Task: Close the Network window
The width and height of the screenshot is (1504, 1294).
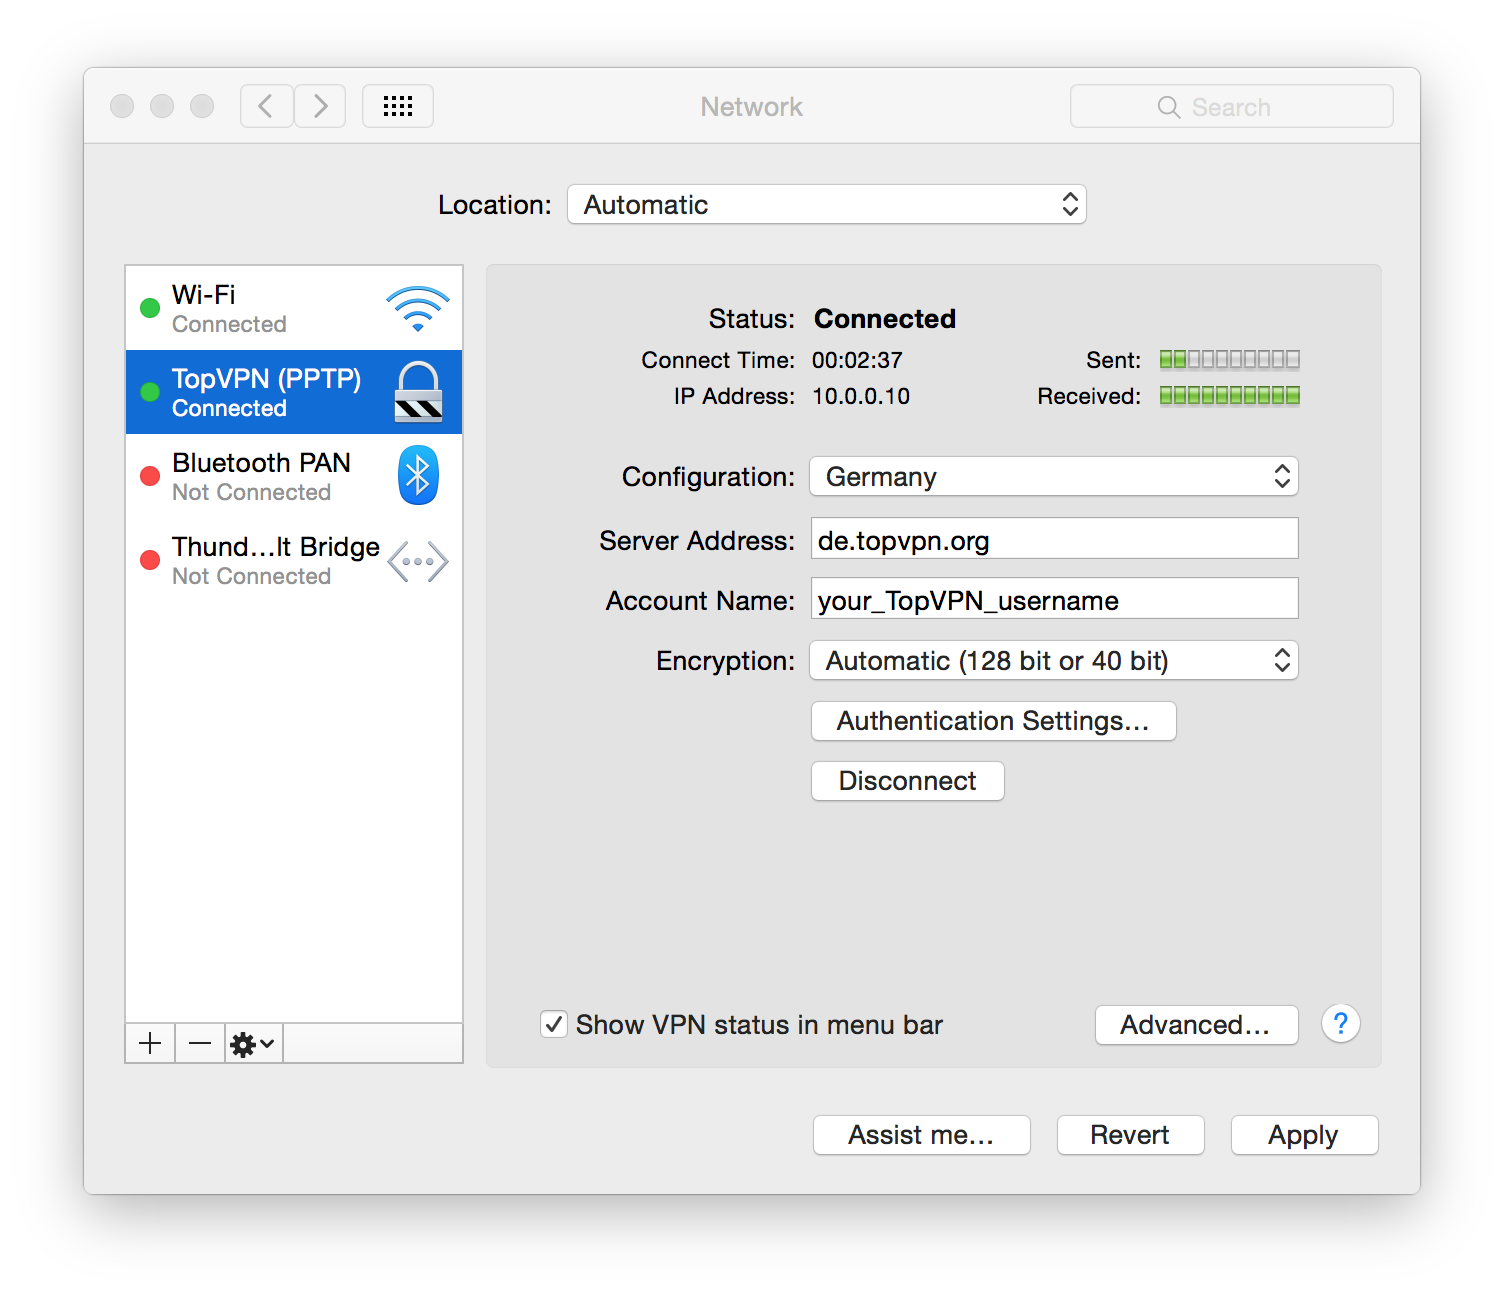Action: point(122,106)
